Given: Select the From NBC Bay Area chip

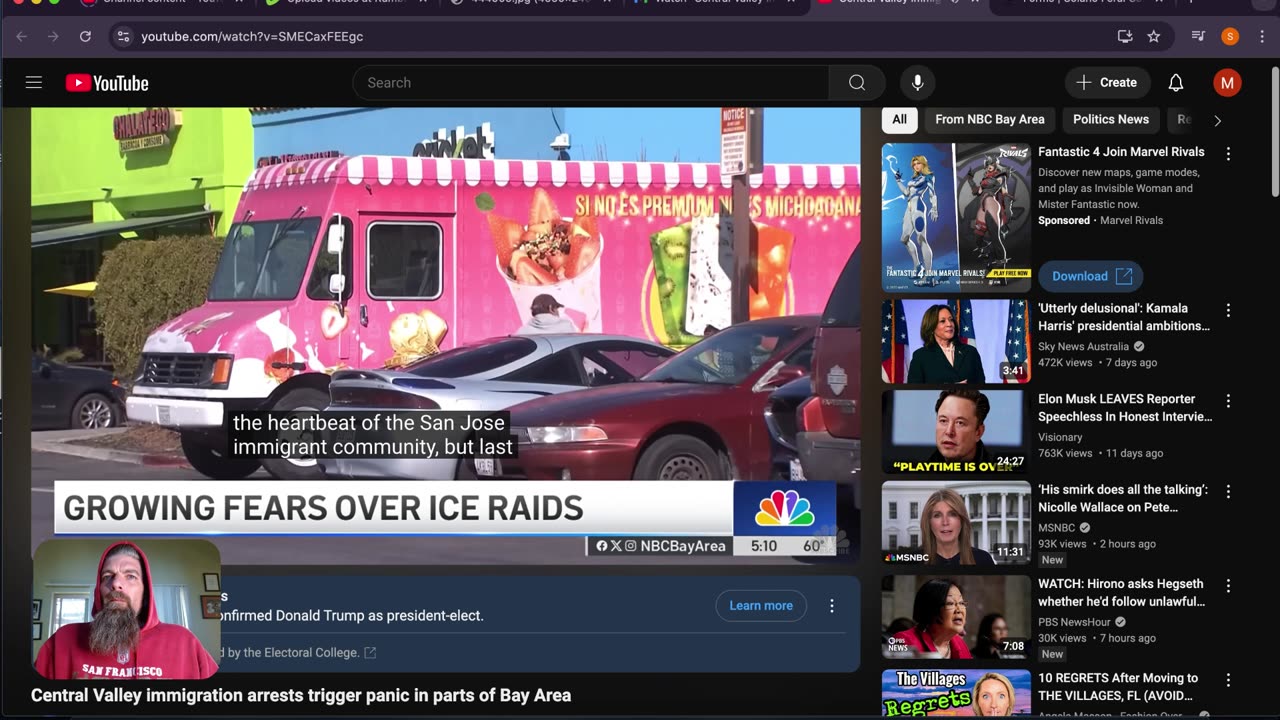Looking at the screenshot, I should point(989,119).
